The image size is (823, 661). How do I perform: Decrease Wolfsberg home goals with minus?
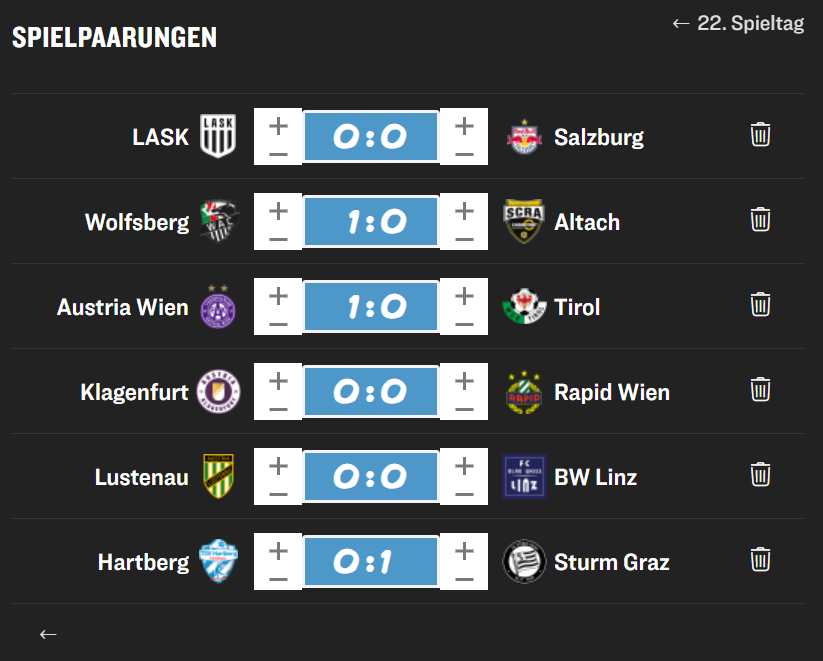(x=278, y=239)
